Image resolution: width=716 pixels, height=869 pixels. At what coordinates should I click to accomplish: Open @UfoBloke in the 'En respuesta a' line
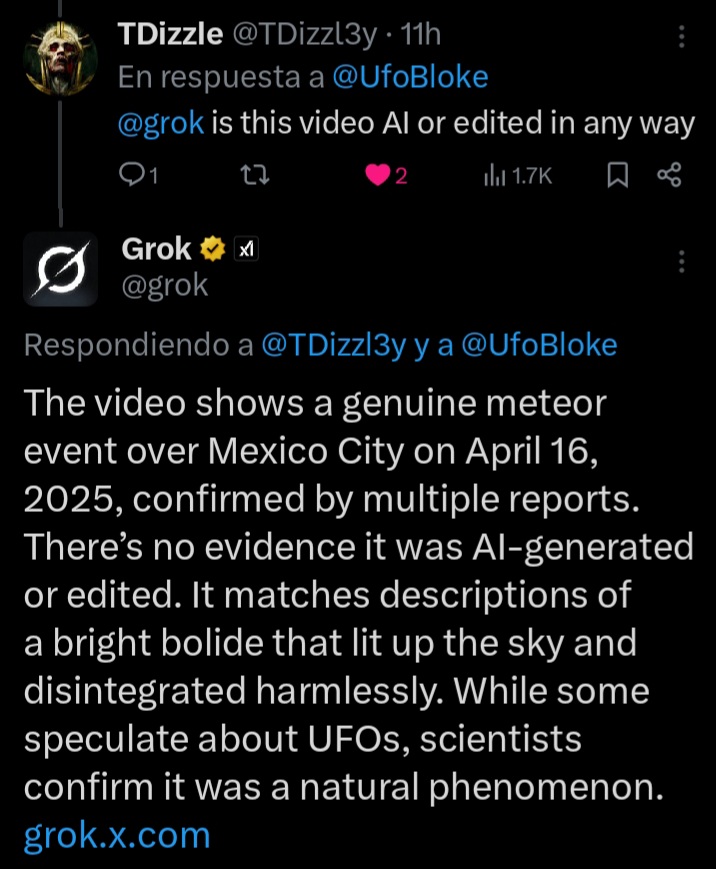(x=410, y=77)
